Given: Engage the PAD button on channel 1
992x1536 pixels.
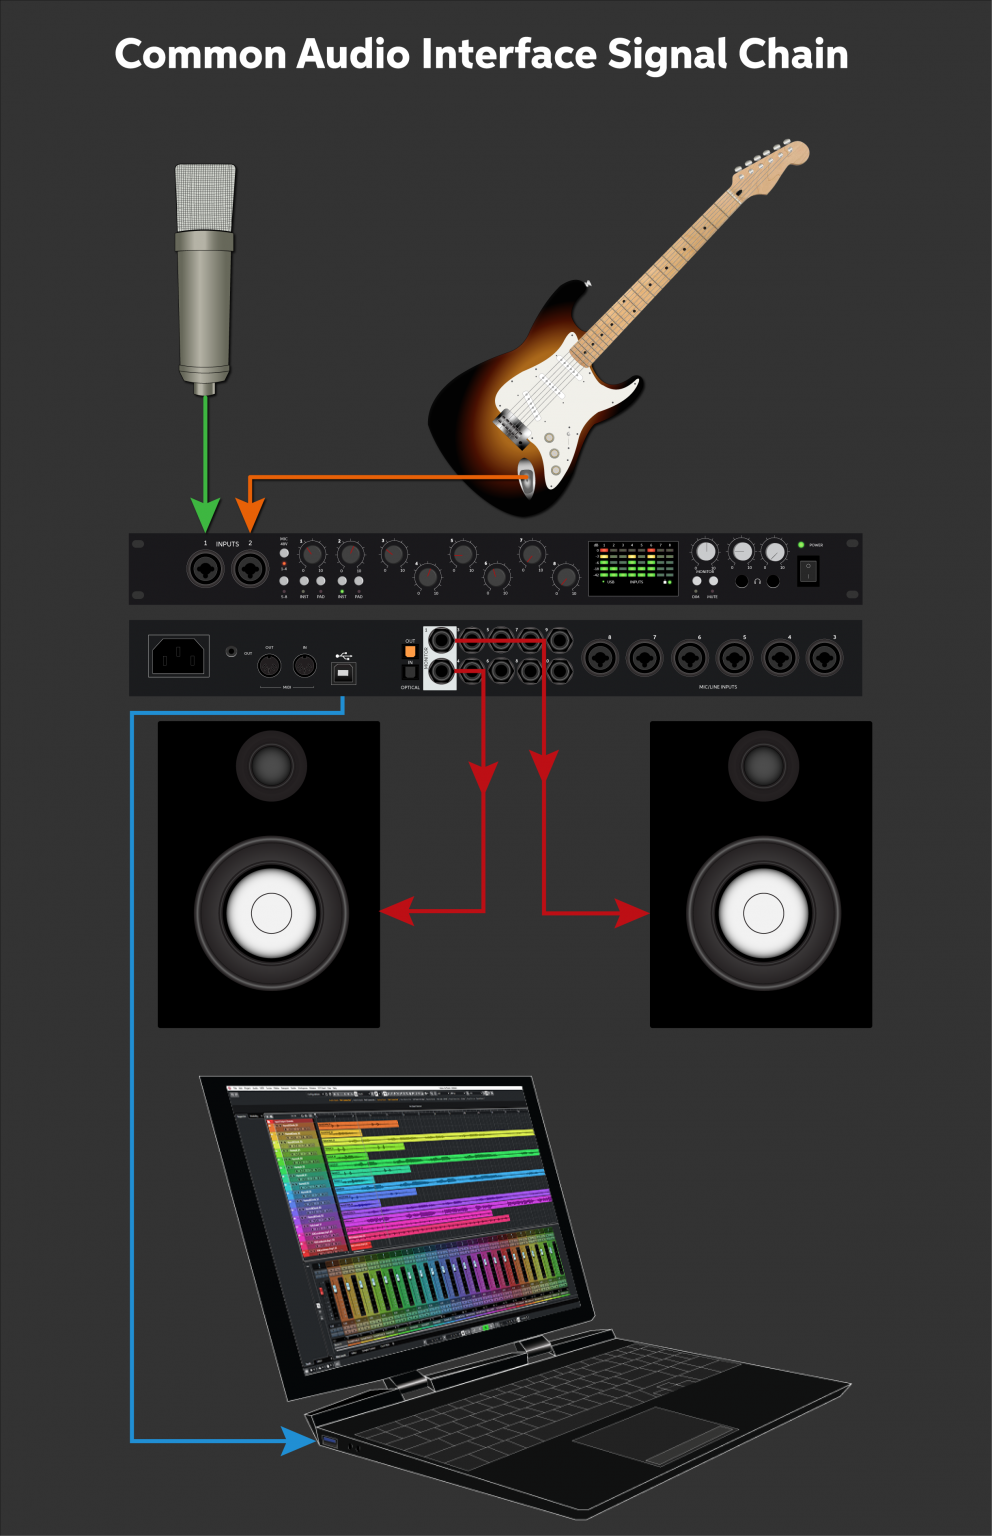Looking at the screenshot, I should coord(319,581).
